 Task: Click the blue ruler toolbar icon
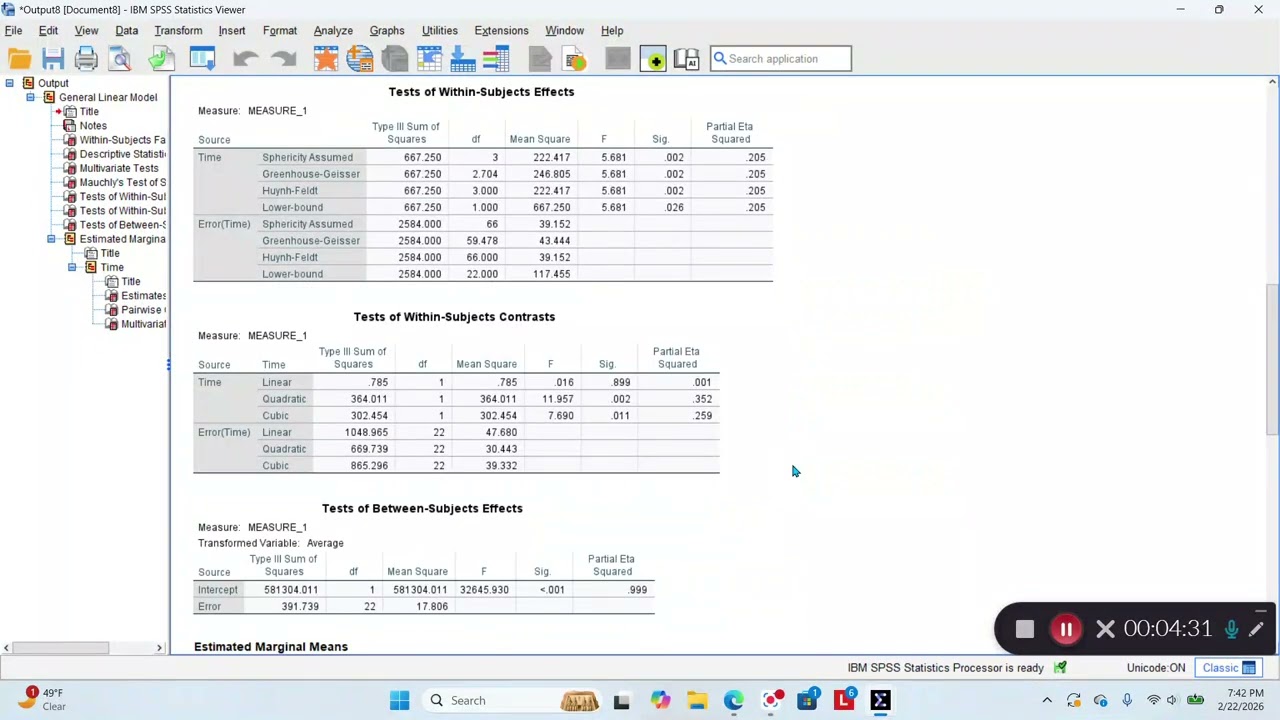463,59
